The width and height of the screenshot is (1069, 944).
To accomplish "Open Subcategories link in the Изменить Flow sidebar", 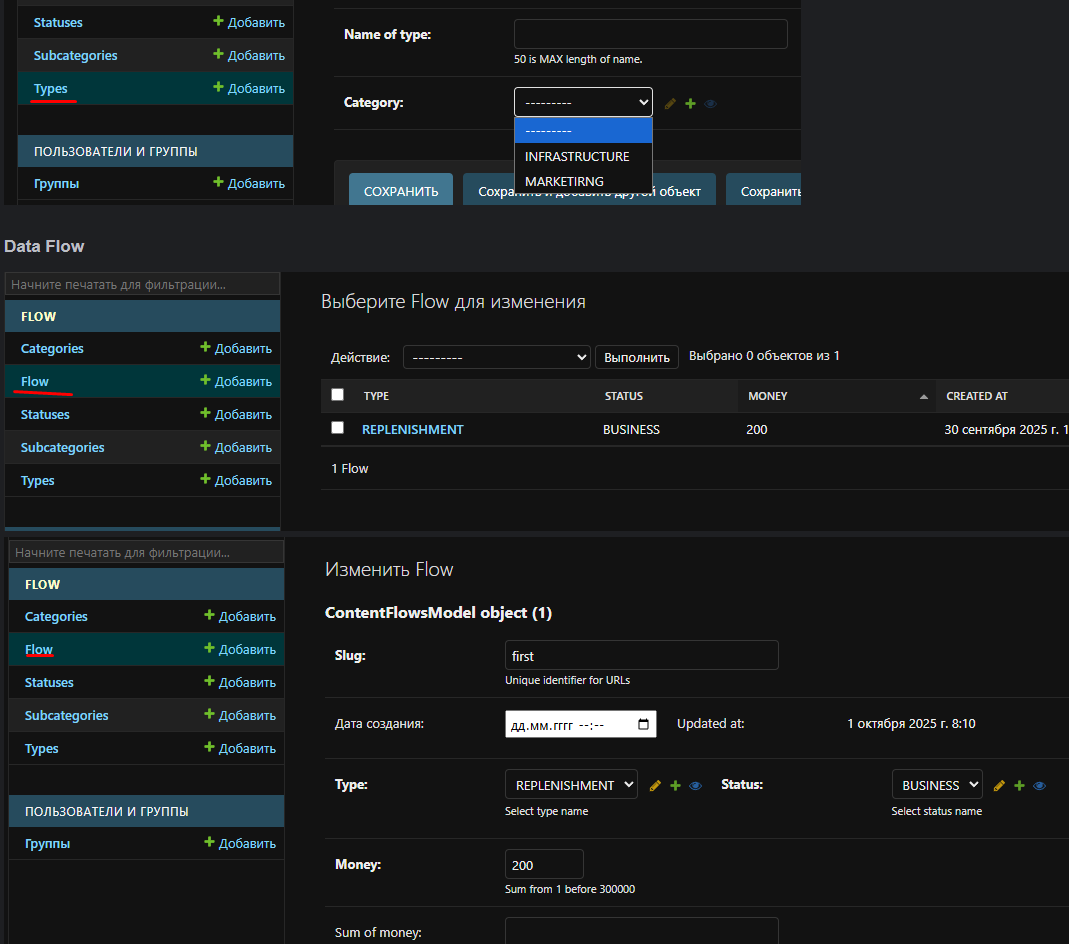I will tap(67, 716).
